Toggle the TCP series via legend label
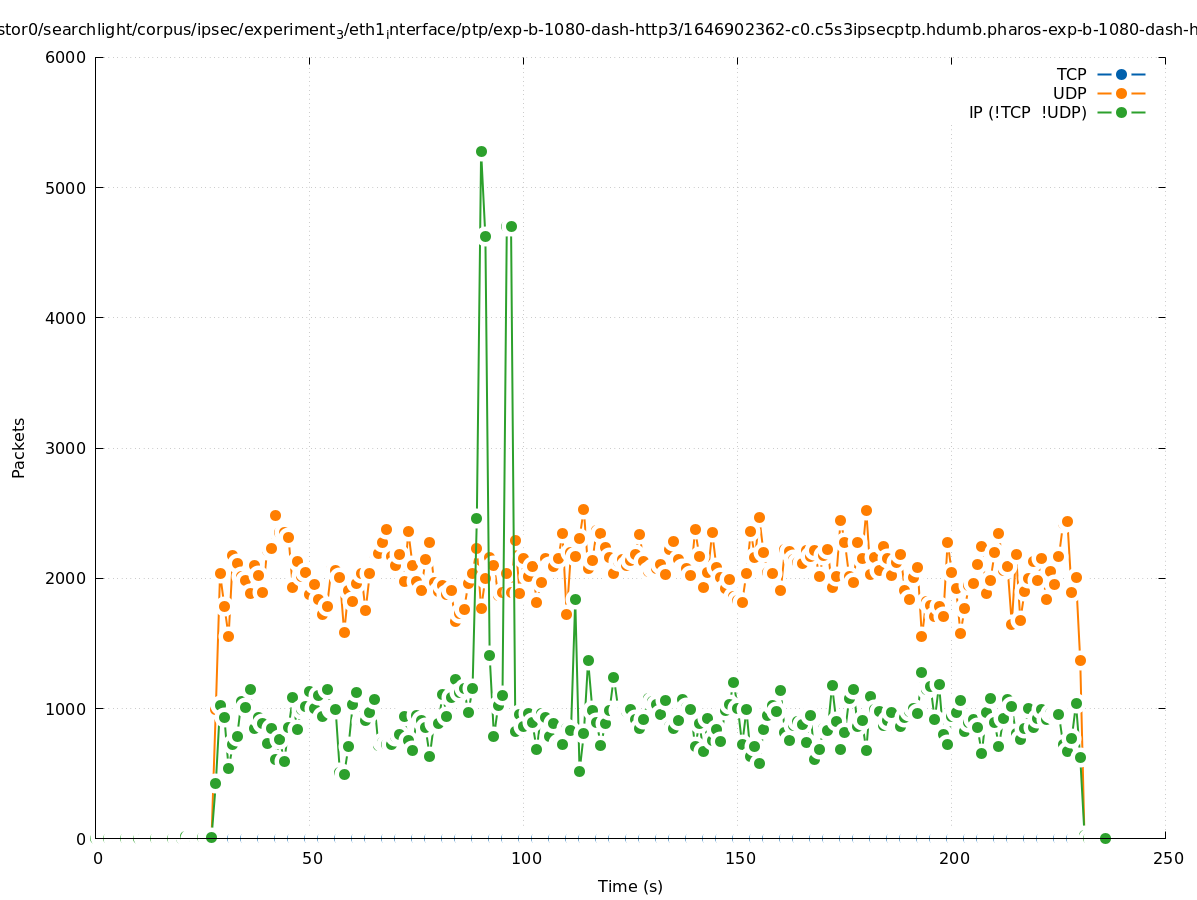The width and height of the screenshot is (1197, 900). [1071, 74]
